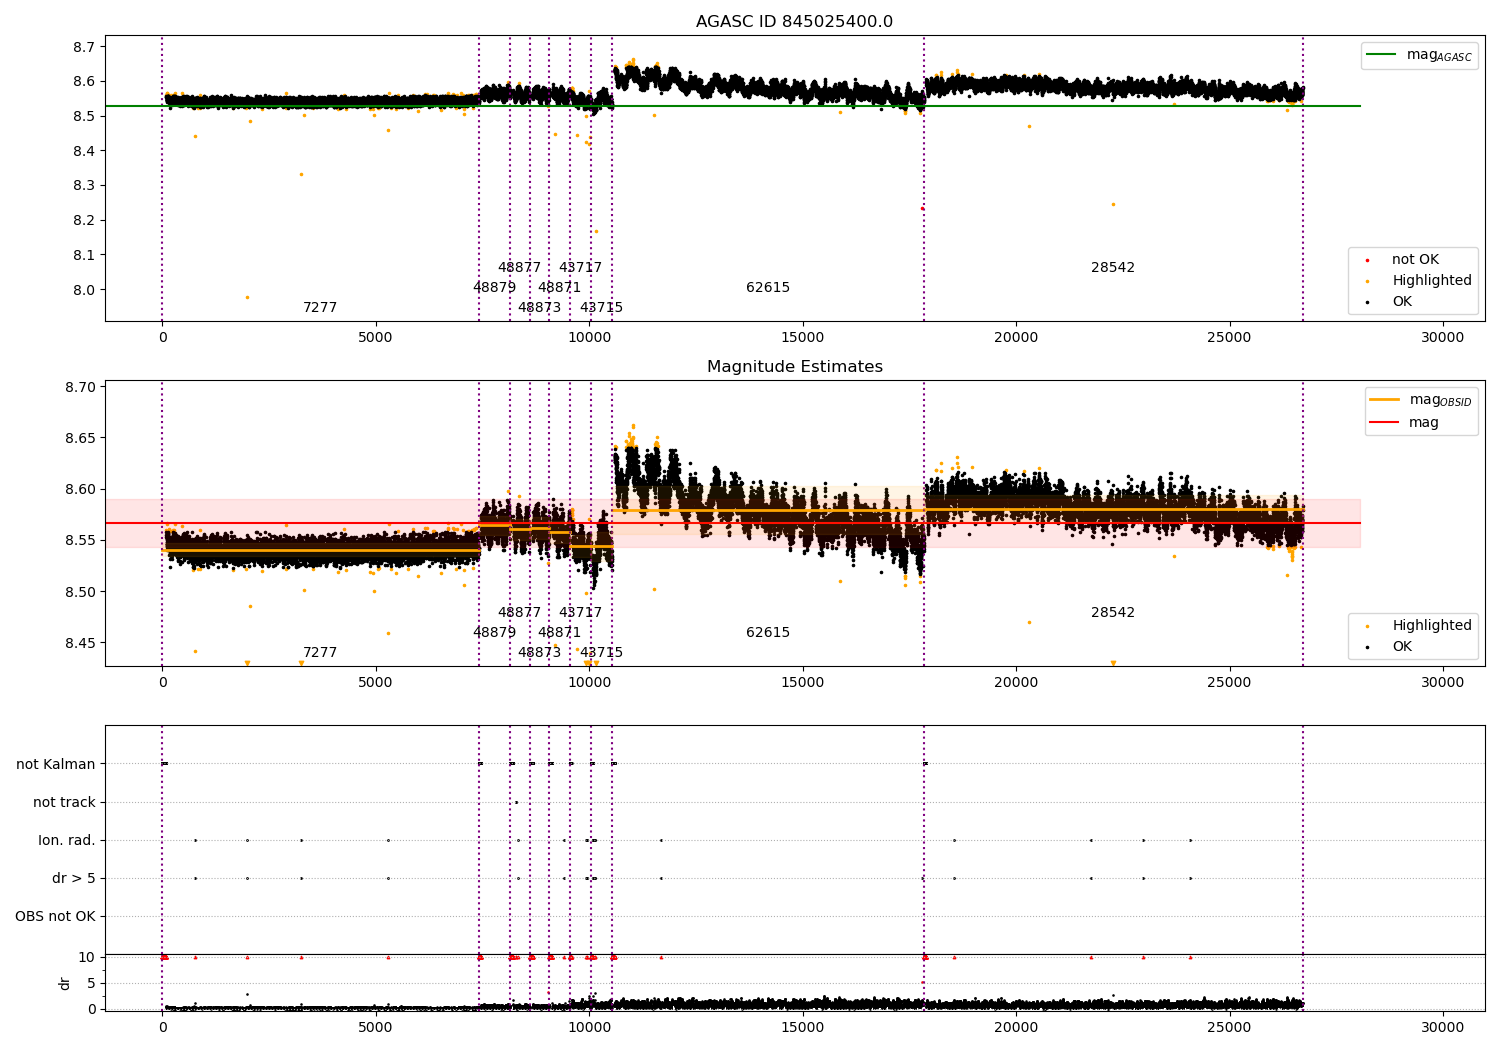Click the 8.70 y-axis tick in Magnitude Estimates

click(81, 387)
